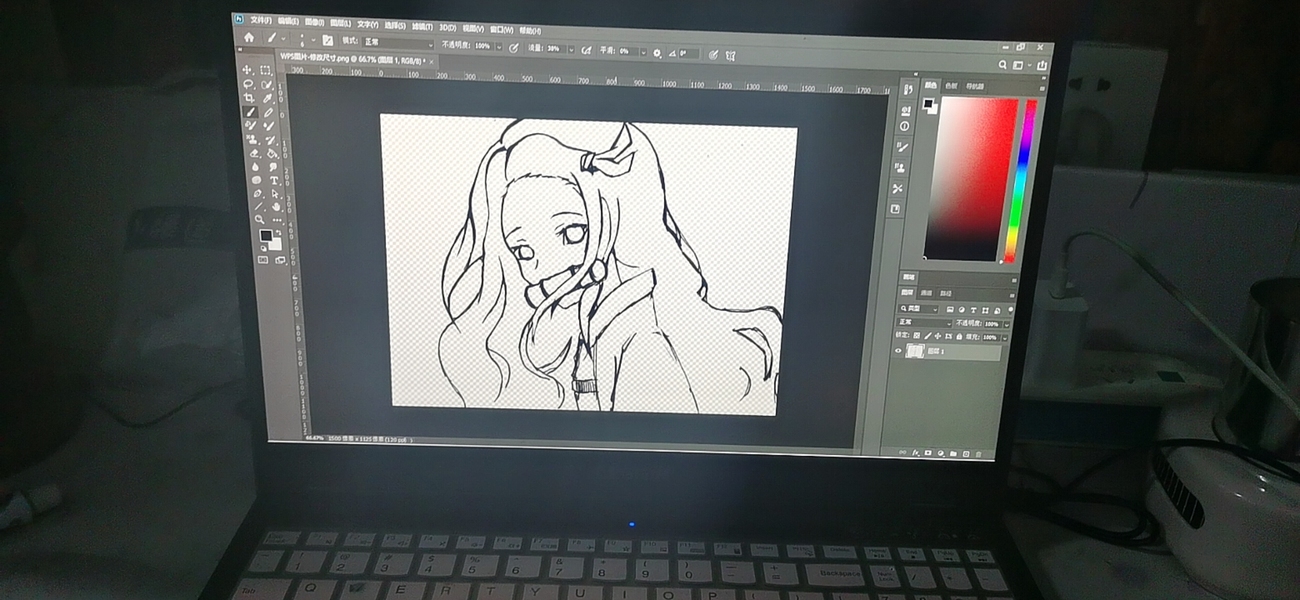Select the Horizontal Type tool
1300x600 pixels.
(273, 180)
